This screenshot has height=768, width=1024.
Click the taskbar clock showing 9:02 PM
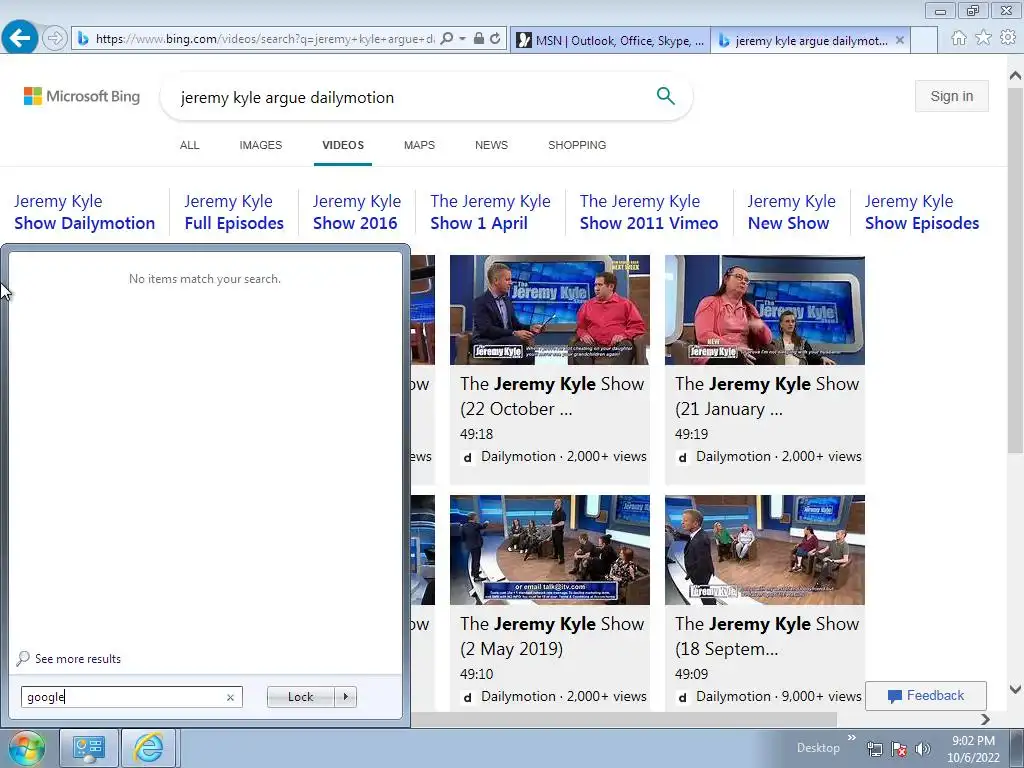point(973,749)
